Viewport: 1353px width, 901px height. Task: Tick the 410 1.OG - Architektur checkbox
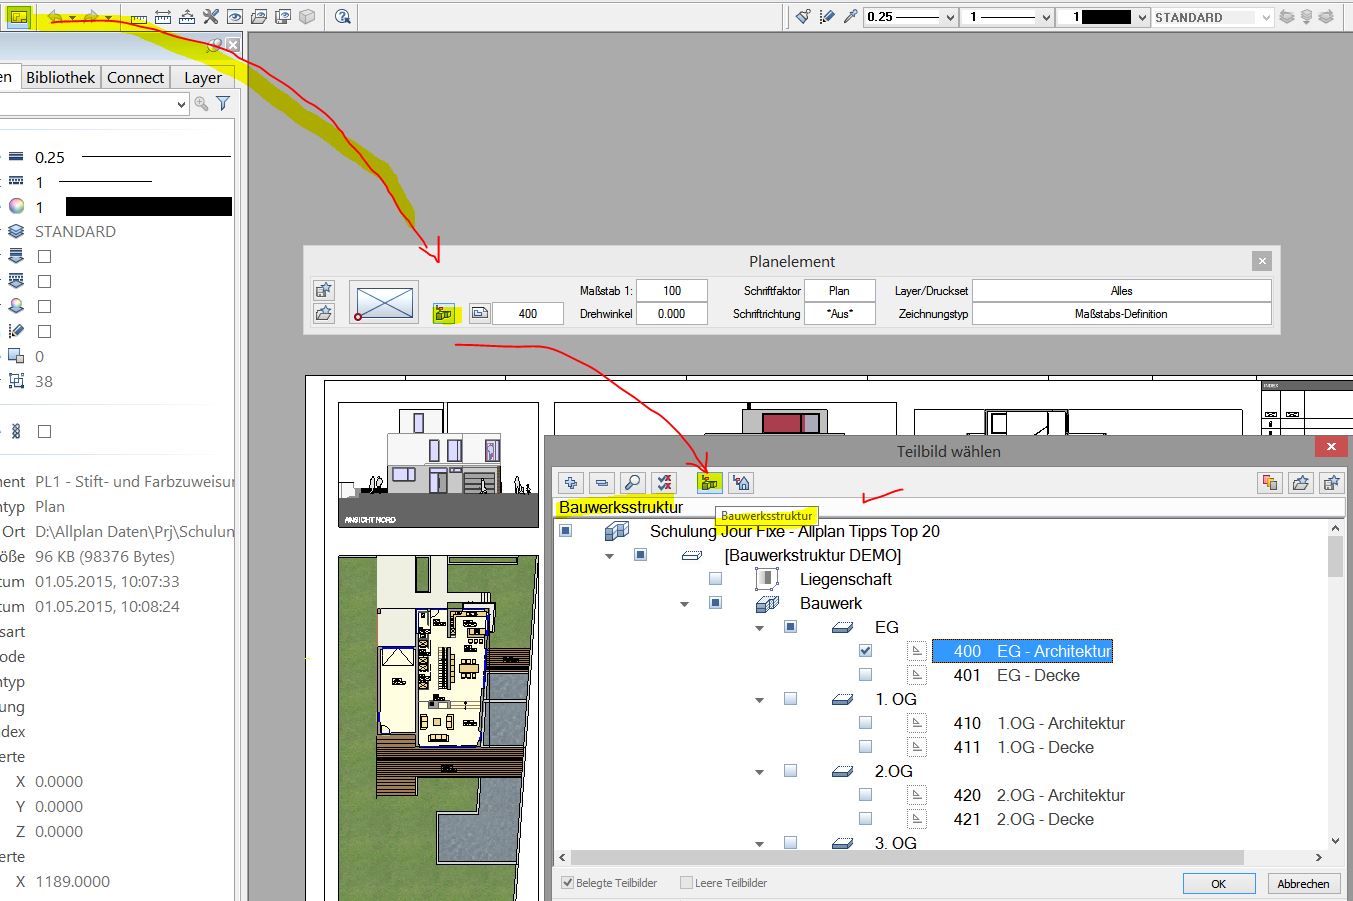tap(865, 723)
